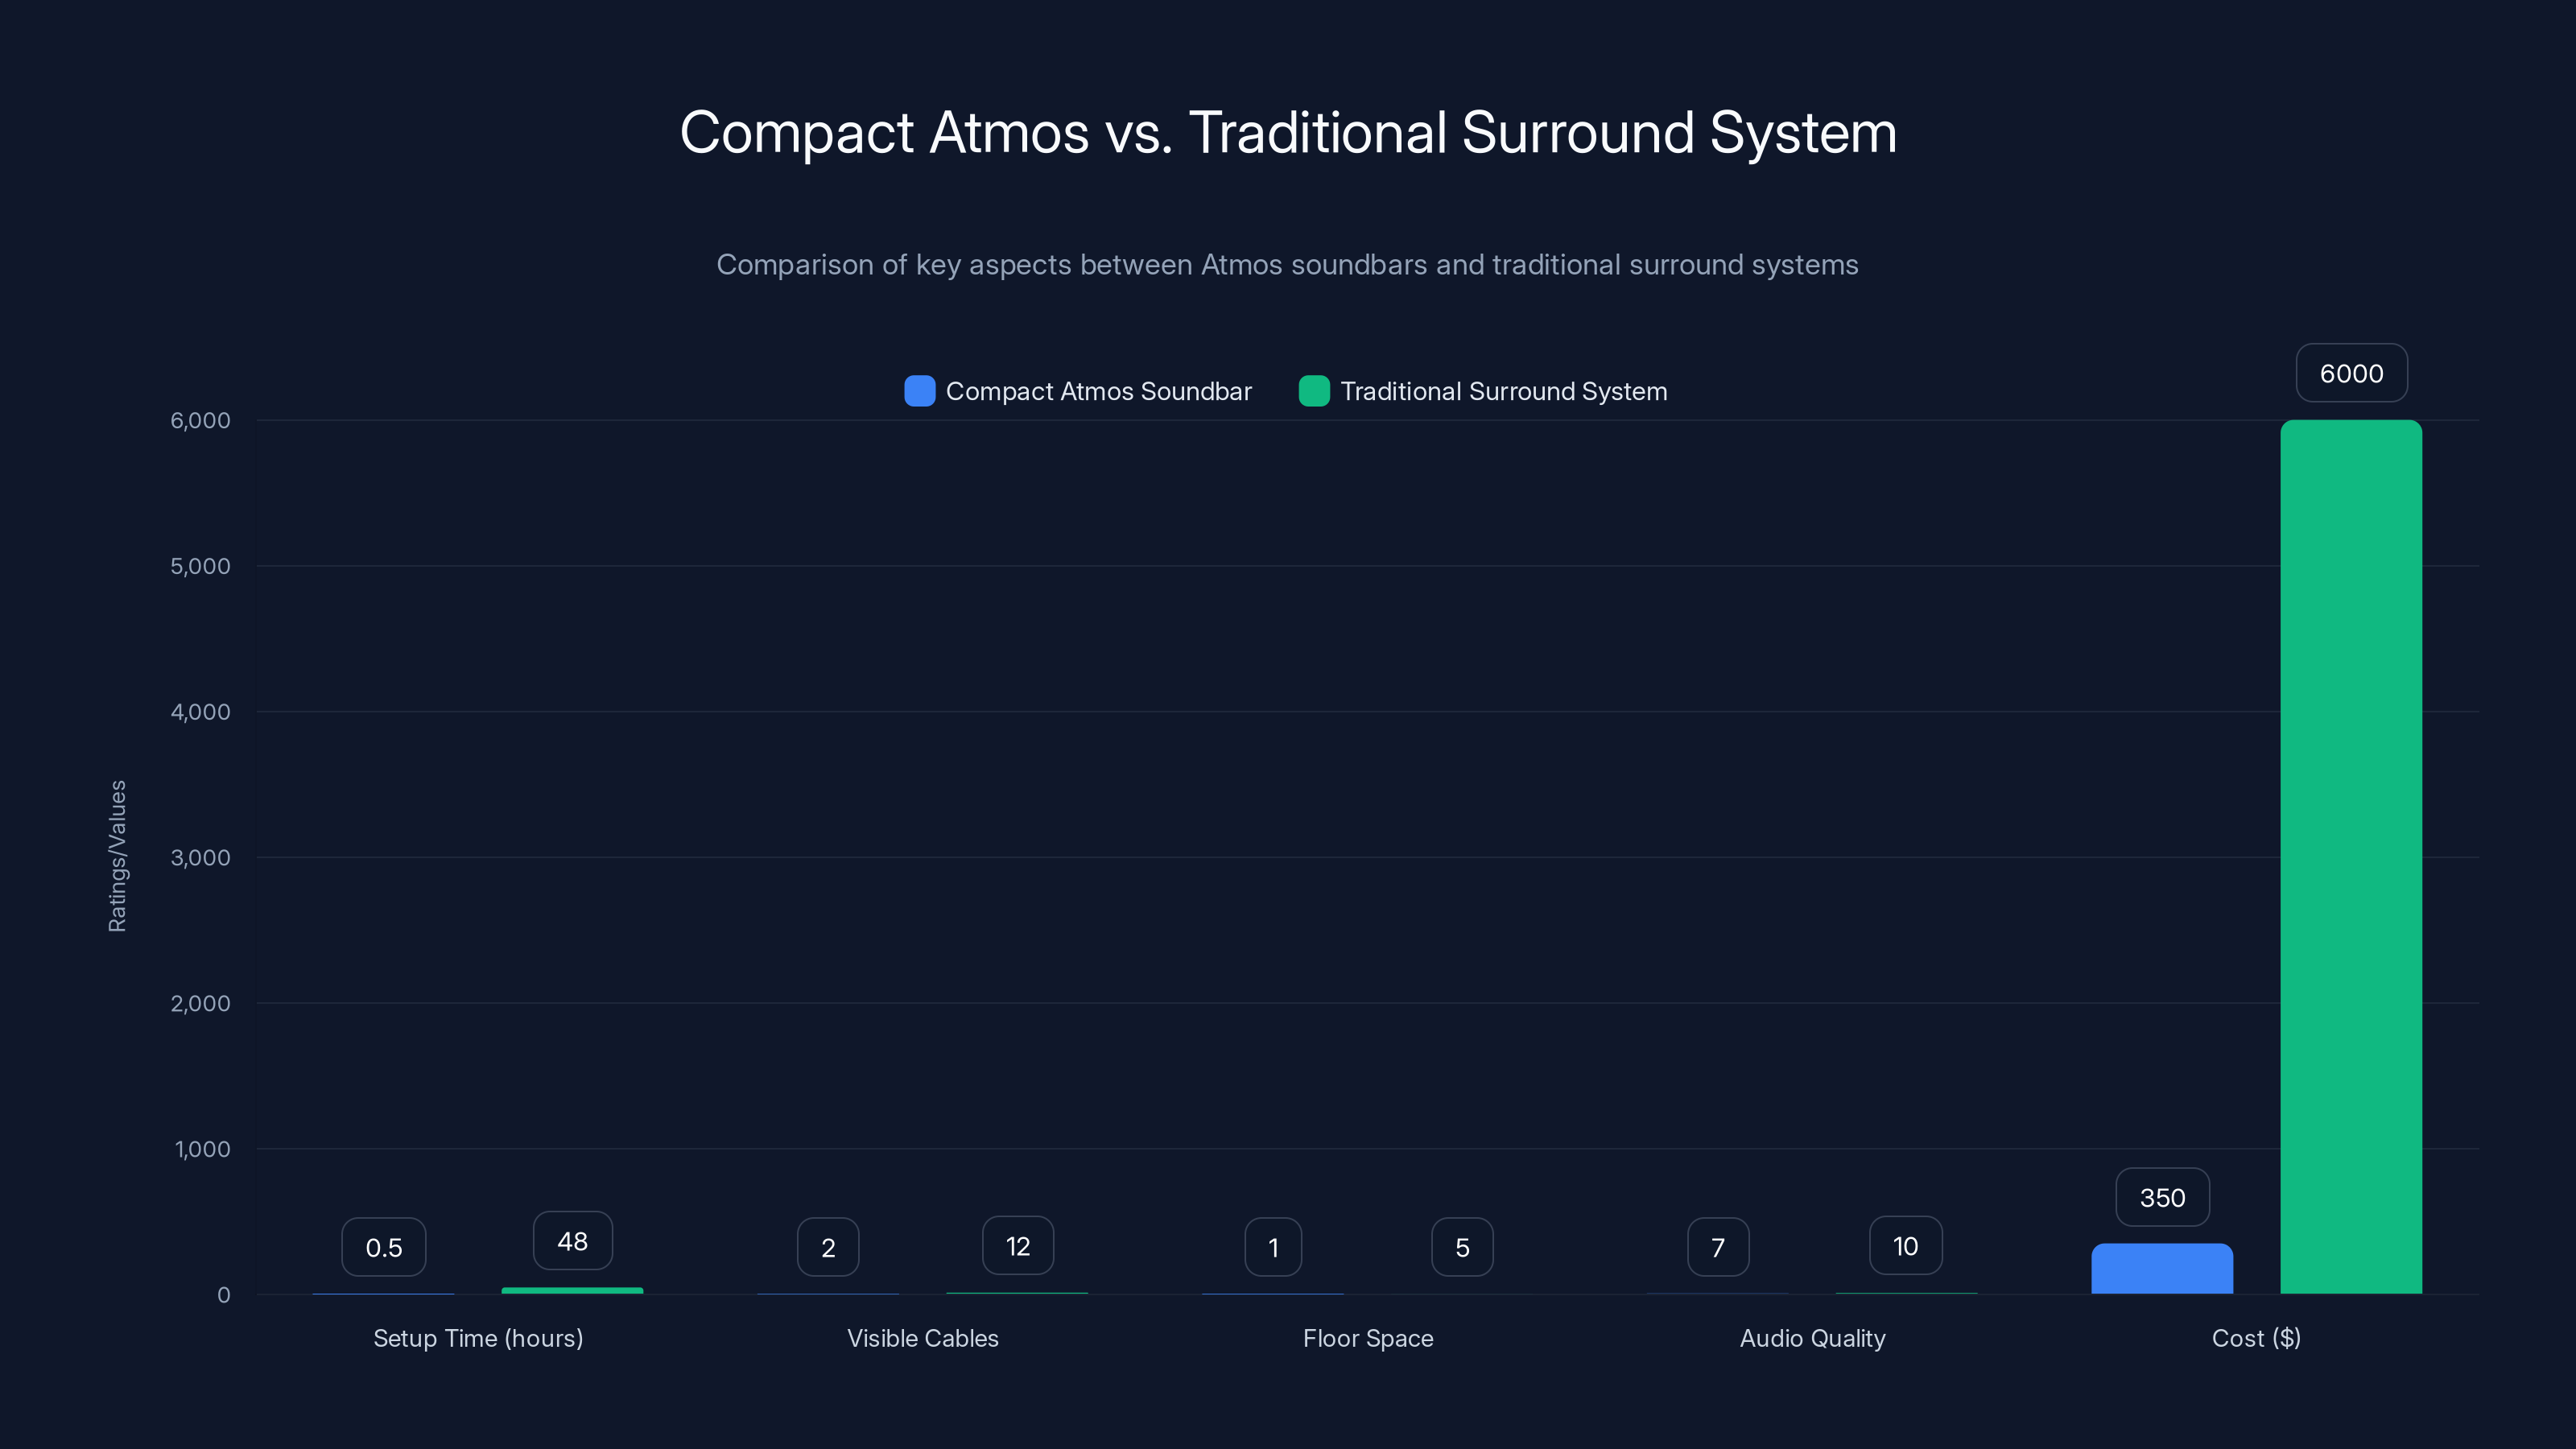Click the 6,000 y-axis tick label
This screenshot has width=2576, height=1449.
[201, 420]
